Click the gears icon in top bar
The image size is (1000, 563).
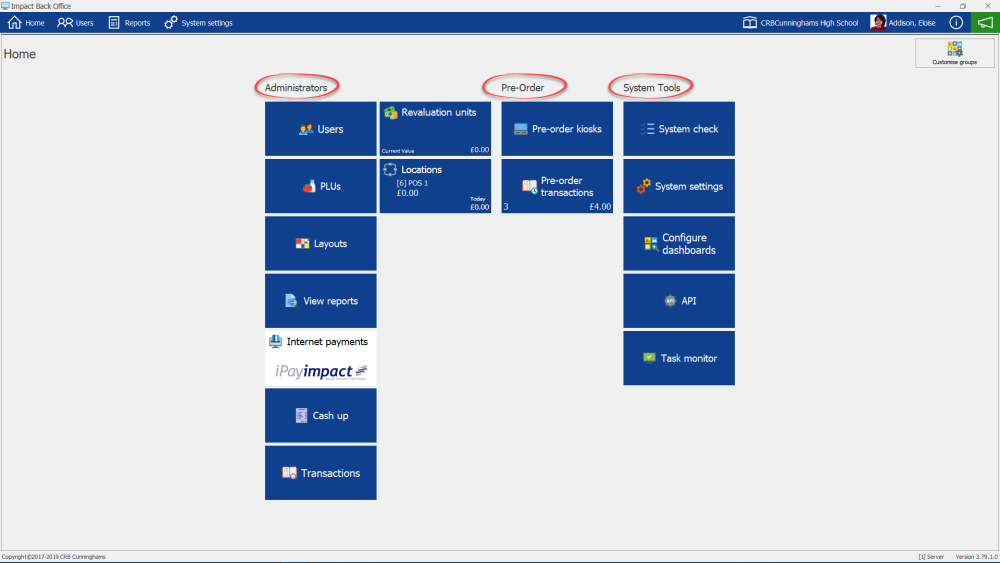(x=171, y=23)
